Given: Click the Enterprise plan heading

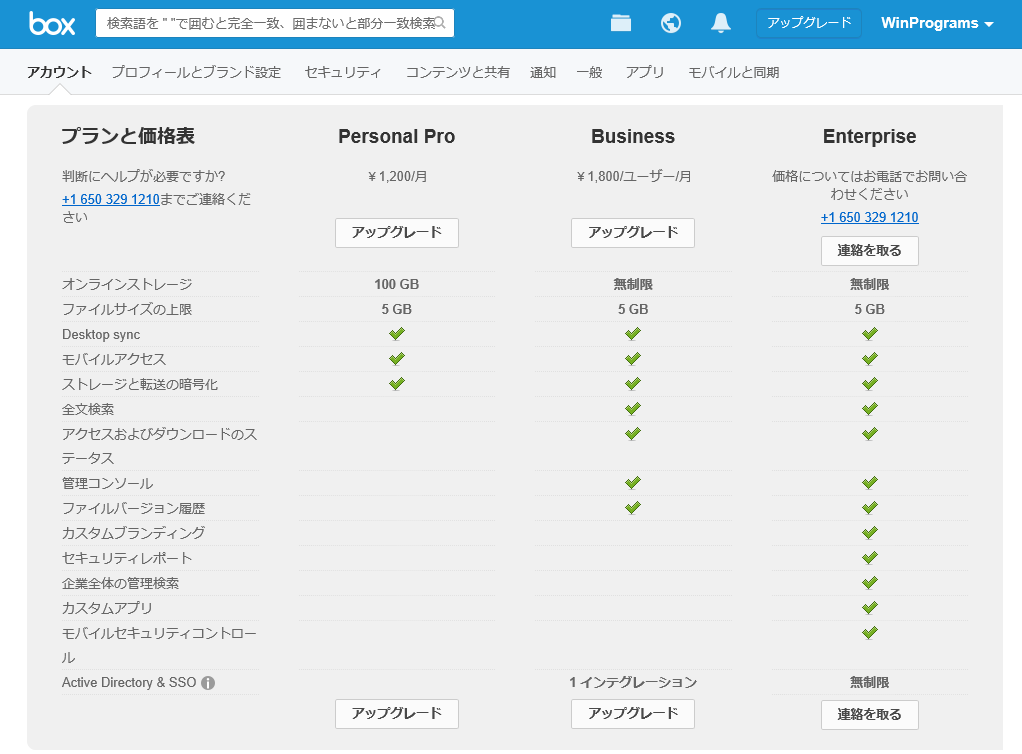Looking at the screenshot, I should point(869,136).
